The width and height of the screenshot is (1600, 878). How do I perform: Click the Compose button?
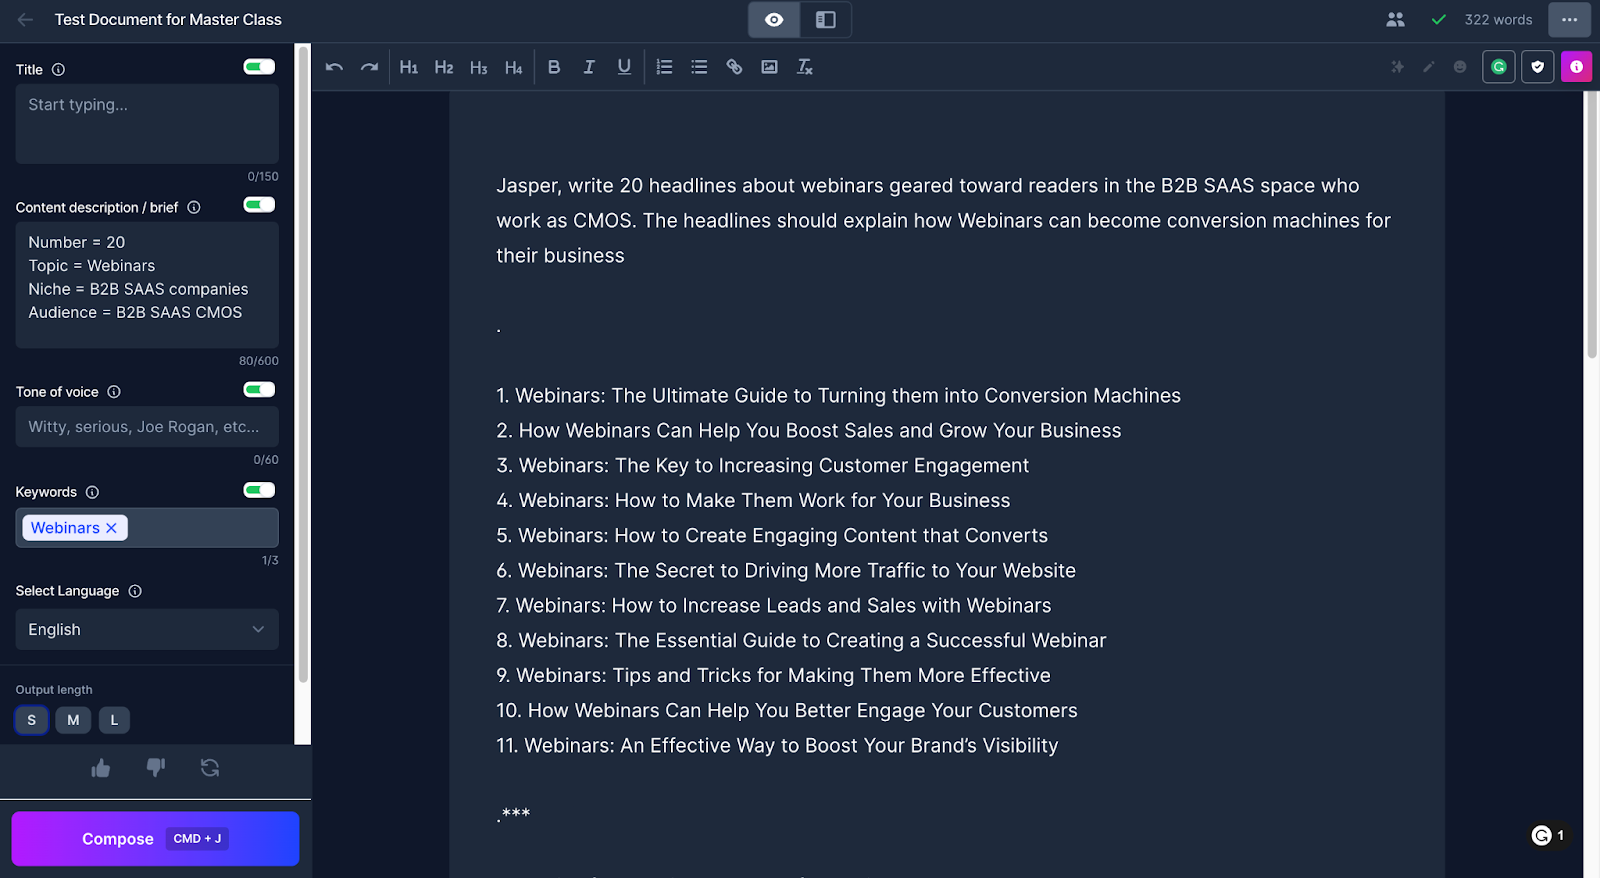coord(155,838)
